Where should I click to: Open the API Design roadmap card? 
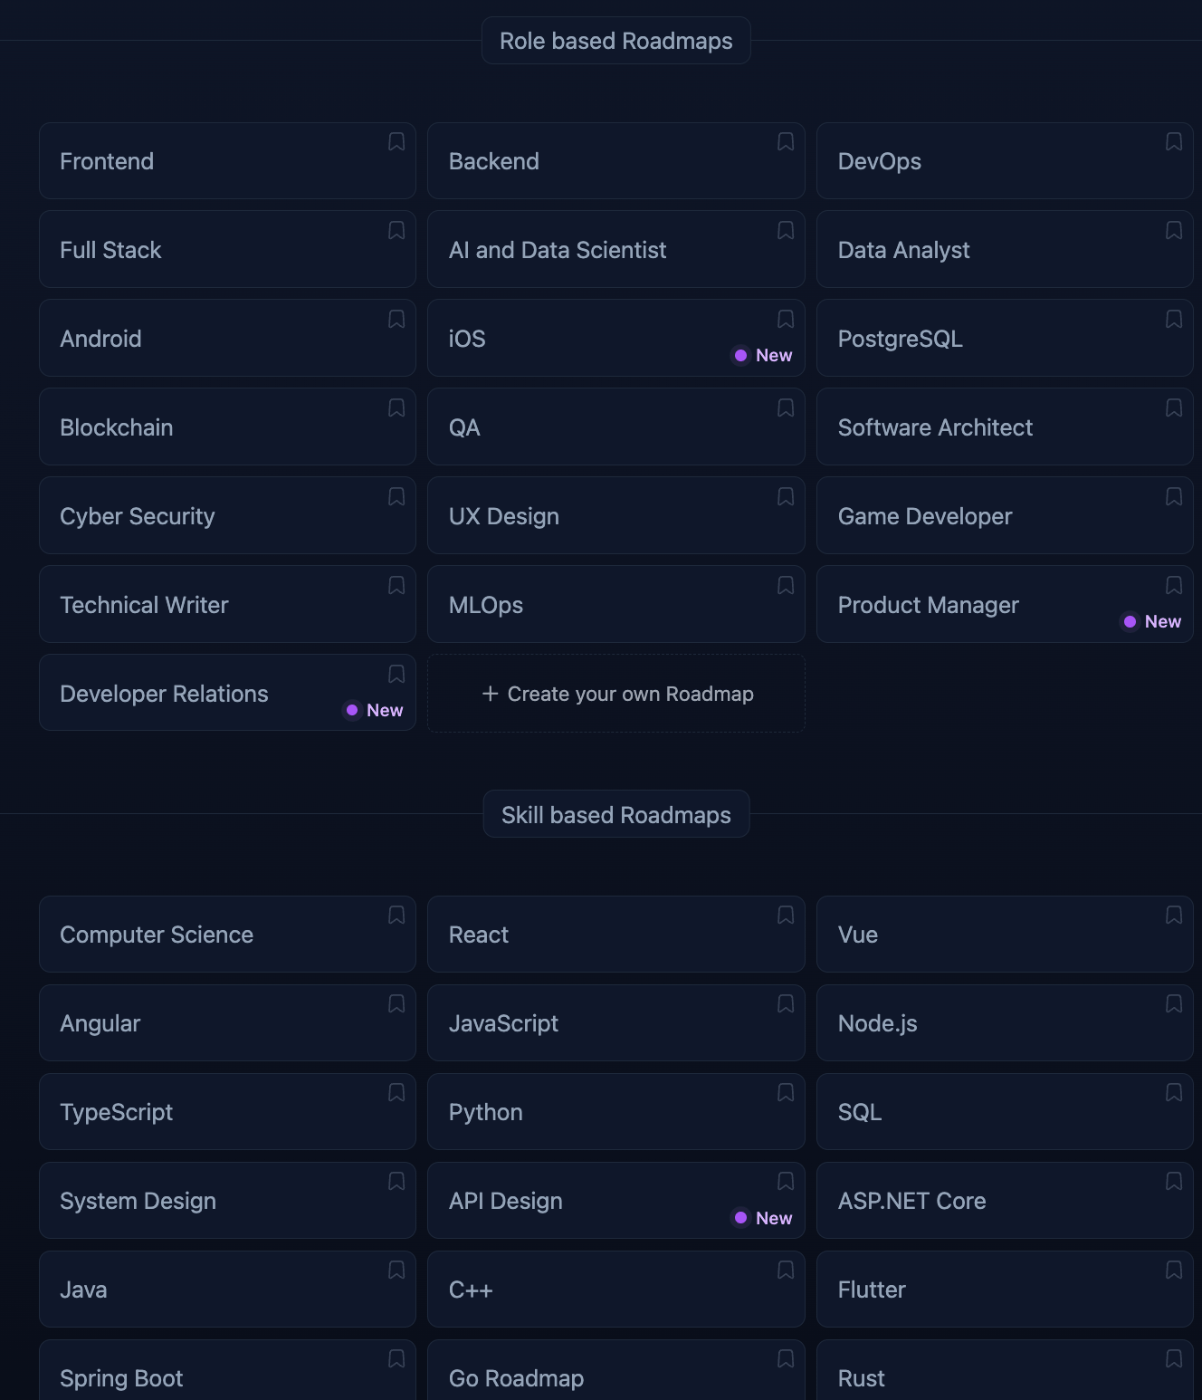(616, 1201)
